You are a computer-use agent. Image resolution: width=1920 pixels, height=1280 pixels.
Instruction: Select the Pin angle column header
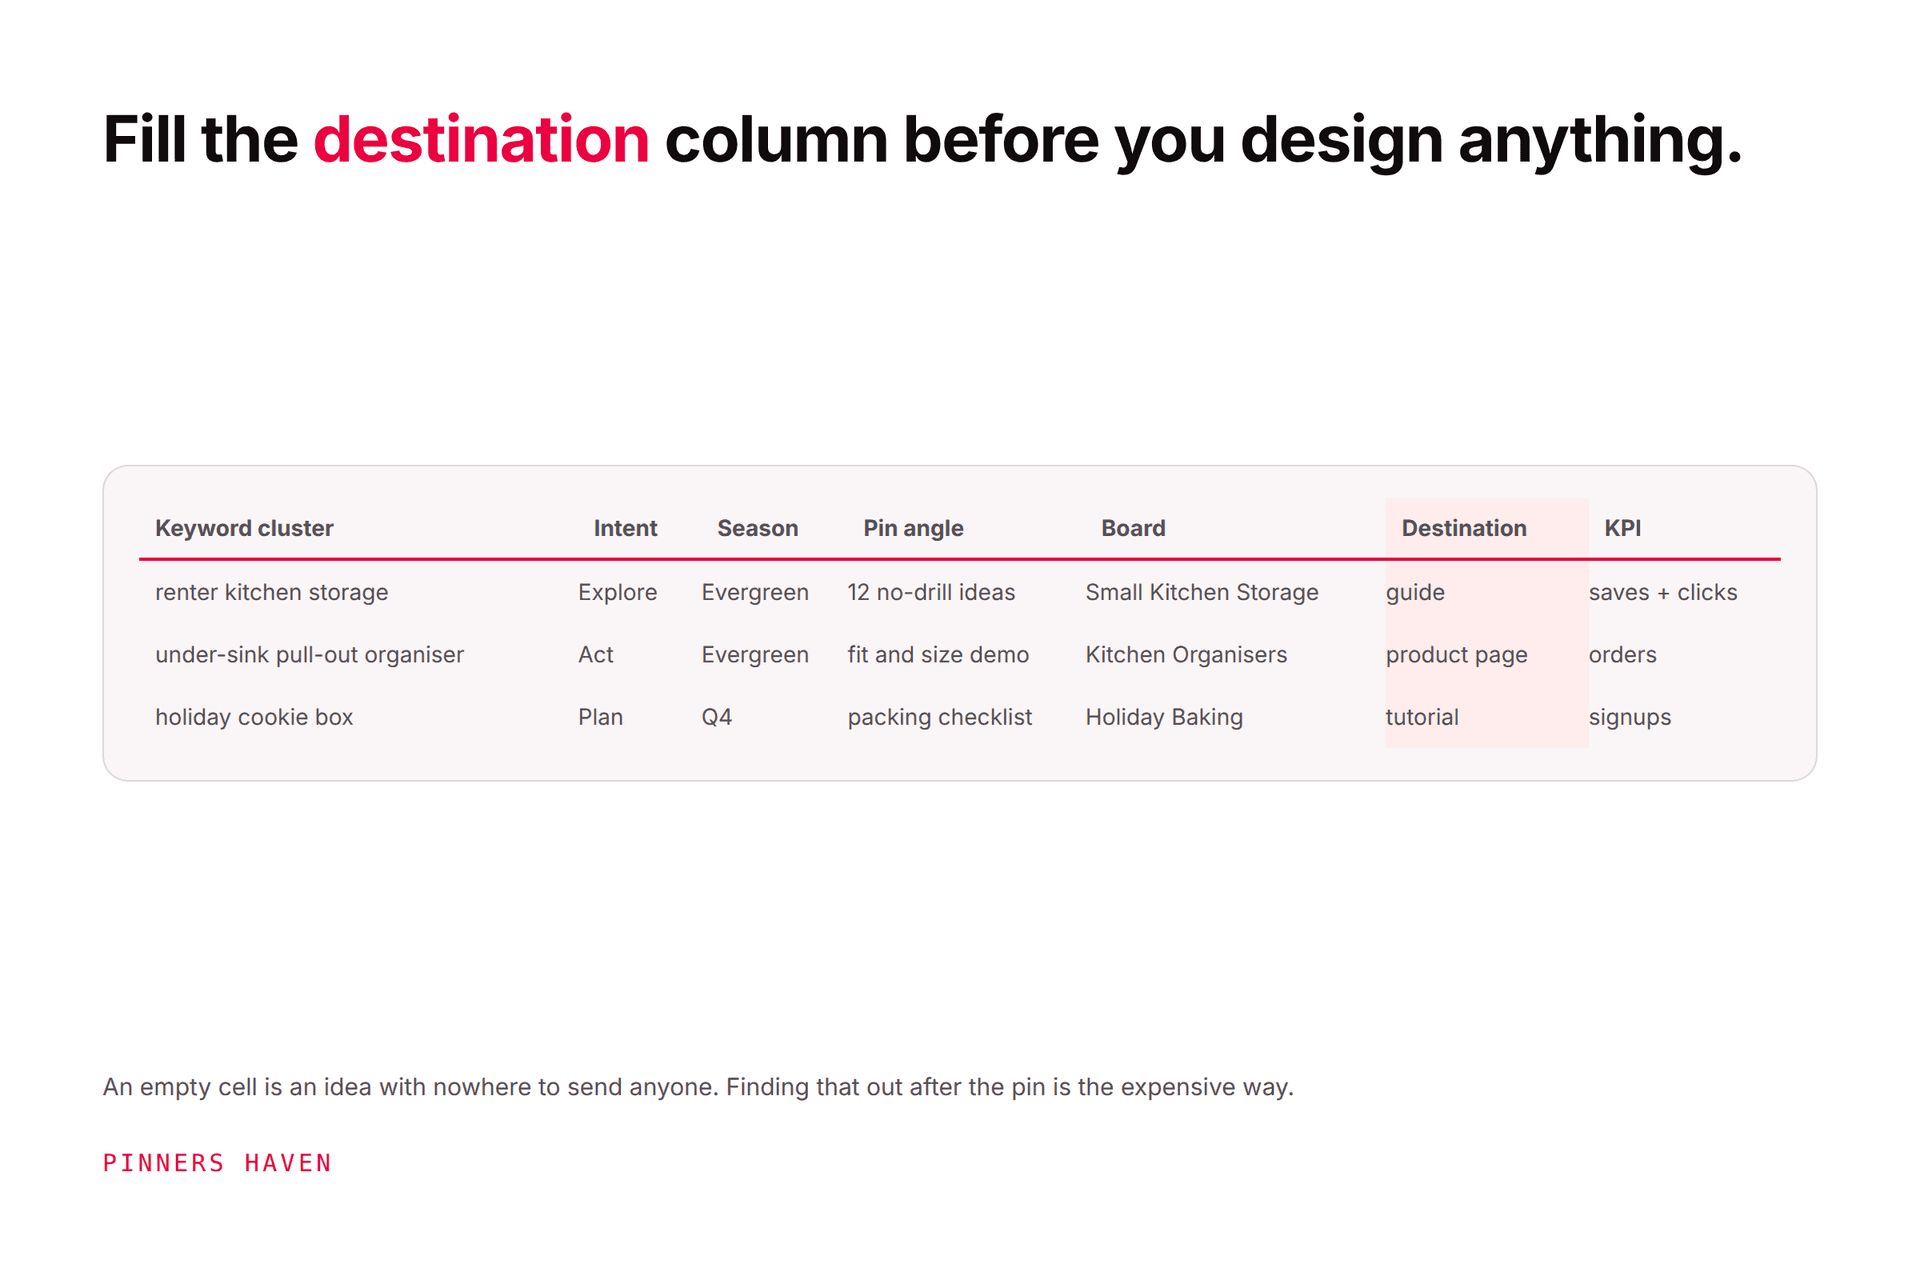[913, 528]
